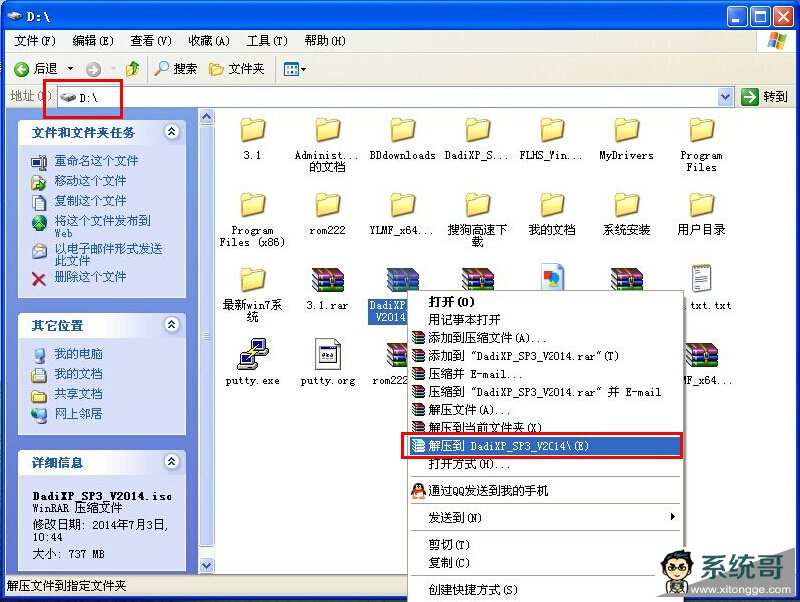Toggle the 文件夹 folders pane button
The height and width of the screenshot is (602, 800).
pos(237,68)
